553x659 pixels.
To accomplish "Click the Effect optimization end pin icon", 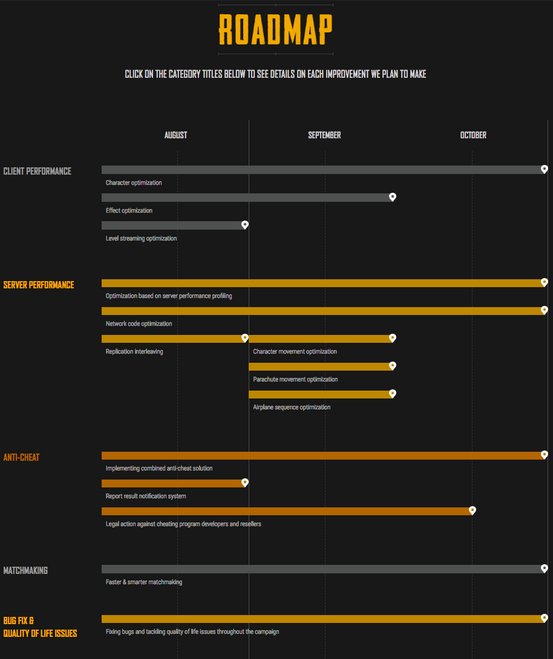I will click(392, 197).
